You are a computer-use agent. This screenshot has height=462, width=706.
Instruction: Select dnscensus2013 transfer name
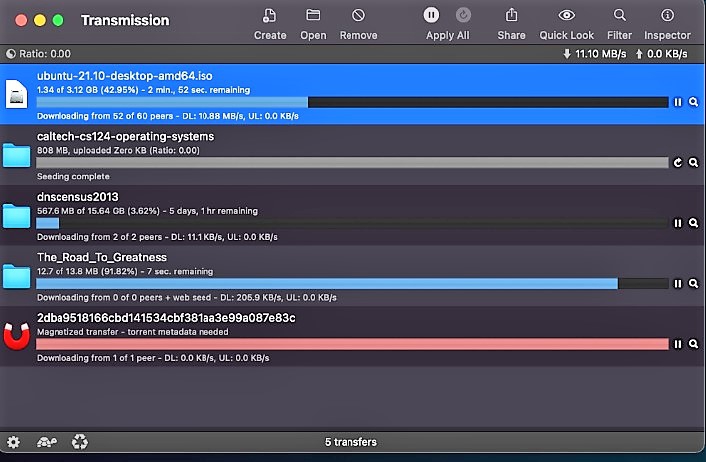point(77,197)
